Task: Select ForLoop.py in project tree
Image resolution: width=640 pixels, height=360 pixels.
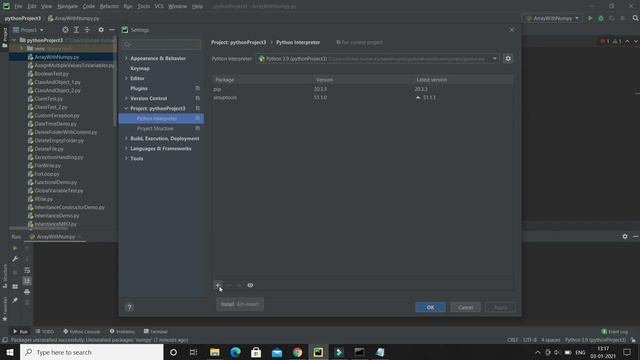Action: 47,174
